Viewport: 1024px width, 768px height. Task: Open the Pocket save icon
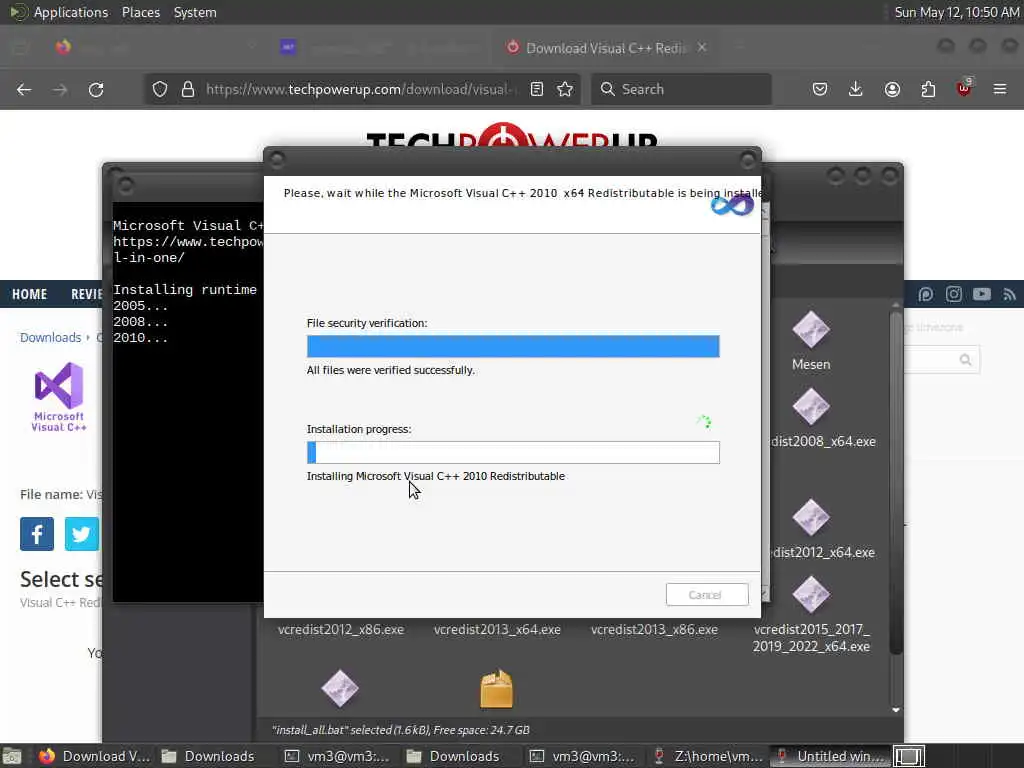[820, 89]
